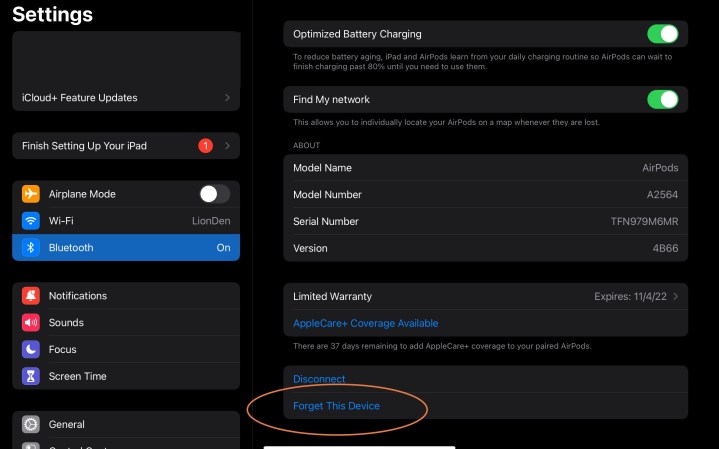The width and height of the screenshot is (719, 449).
Task: Tap the Optimized Battery Charging label
Action: coord(357,34)
